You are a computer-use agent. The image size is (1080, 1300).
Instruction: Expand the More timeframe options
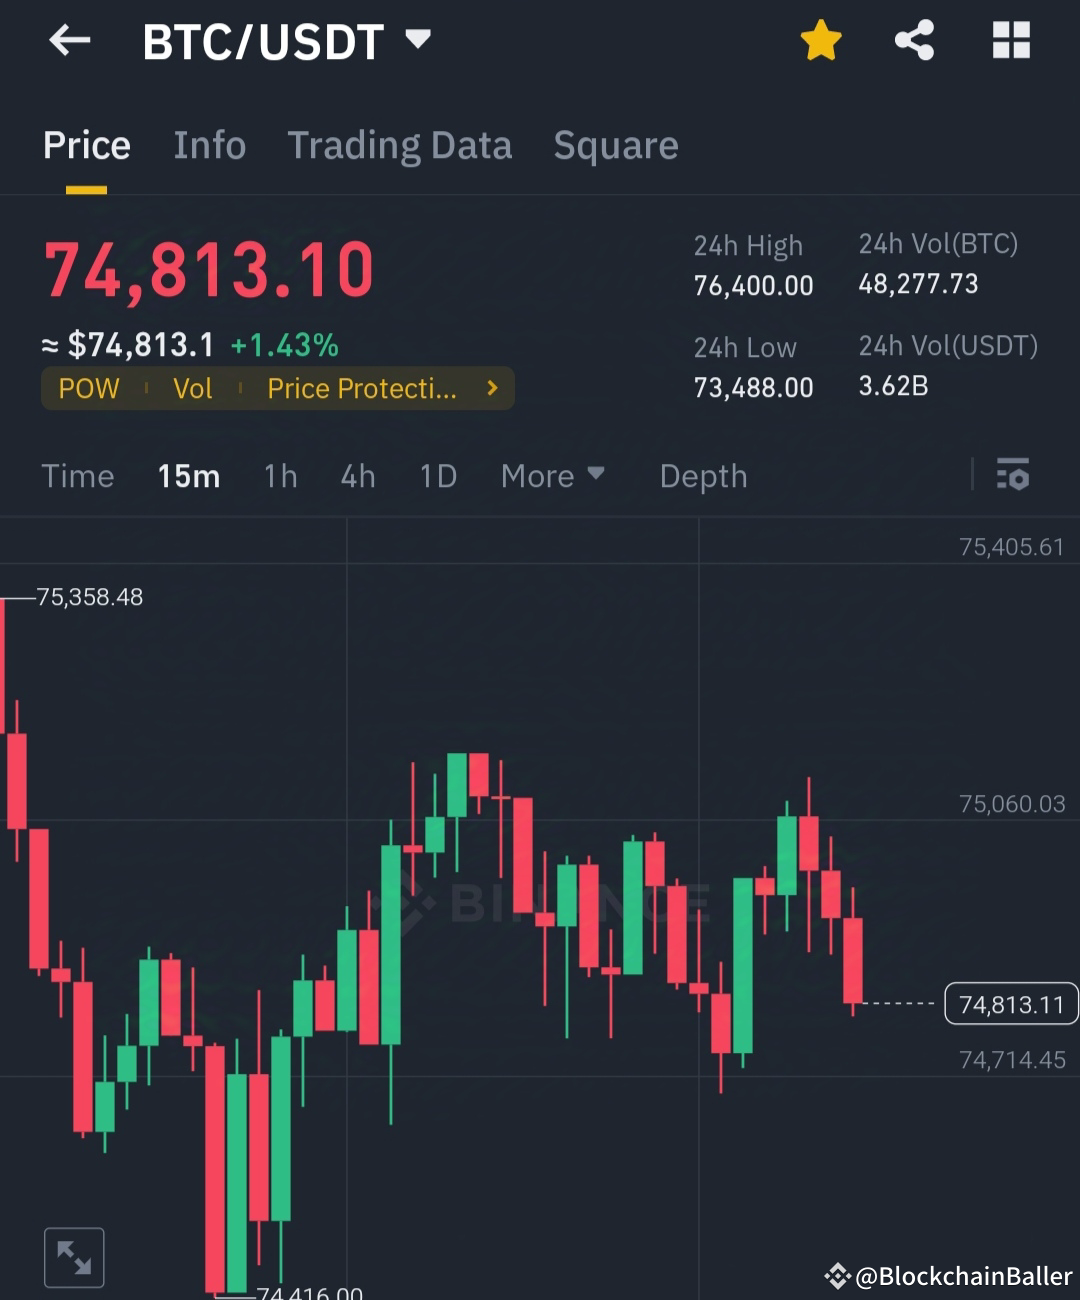(552, 476)
